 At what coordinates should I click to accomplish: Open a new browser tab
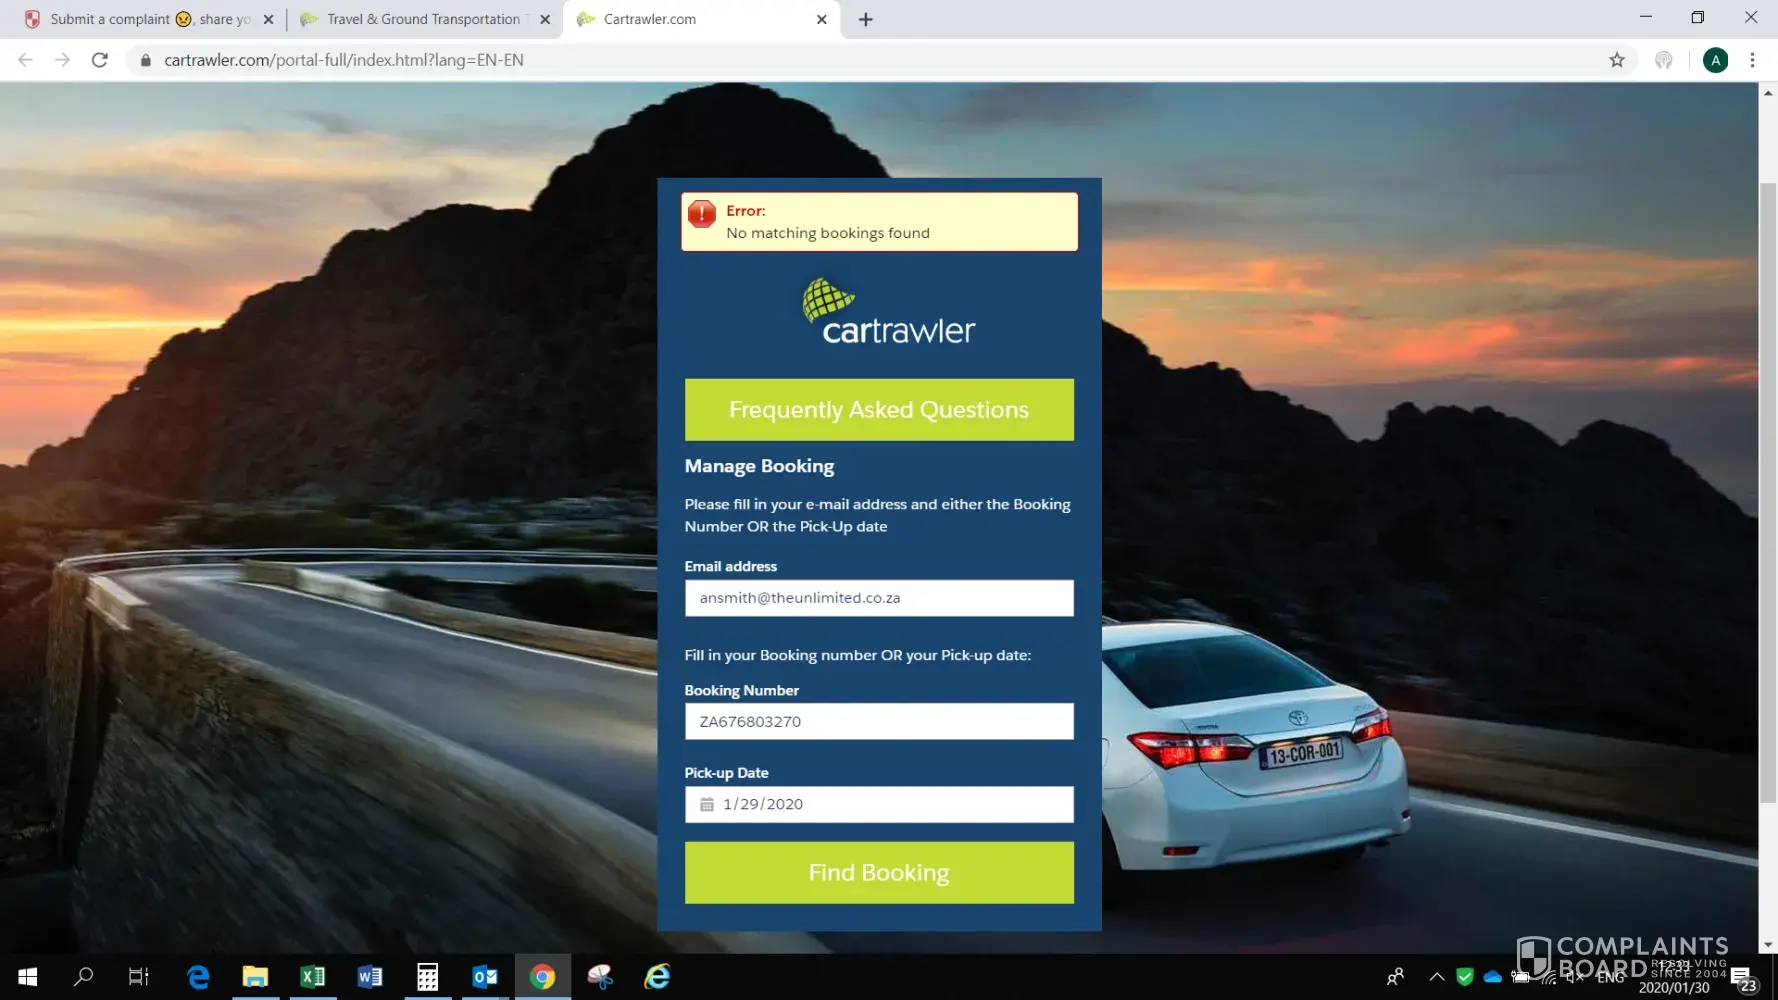(x=866, y=19)
